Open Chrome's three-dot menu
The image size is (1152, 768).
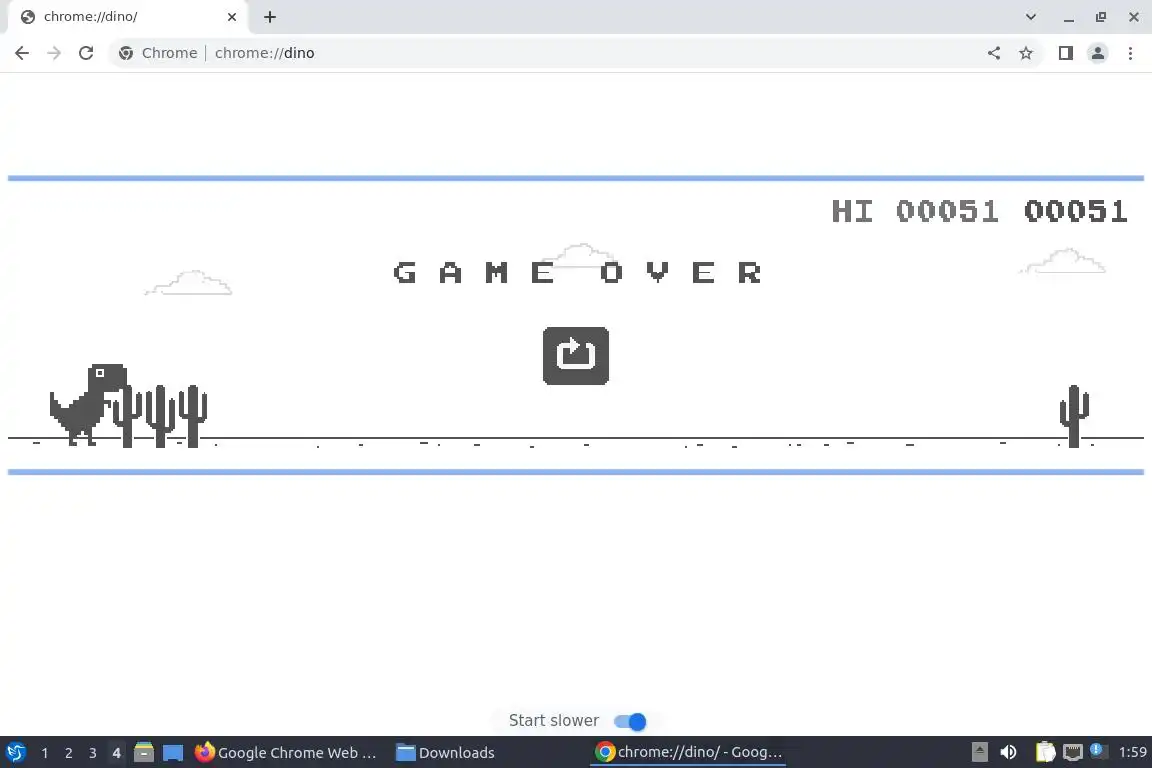(1130, 53)
